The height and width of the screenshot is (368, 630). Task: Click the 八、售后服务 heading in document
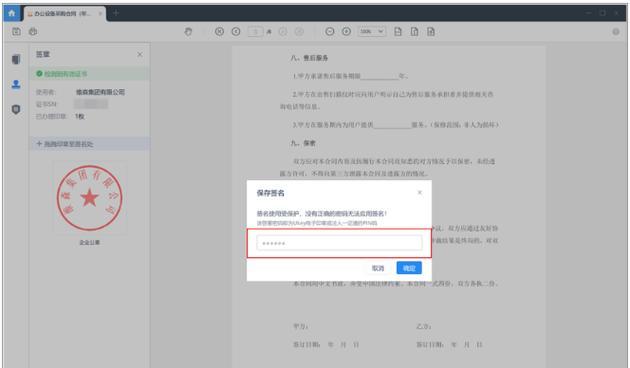coord(309,58)
